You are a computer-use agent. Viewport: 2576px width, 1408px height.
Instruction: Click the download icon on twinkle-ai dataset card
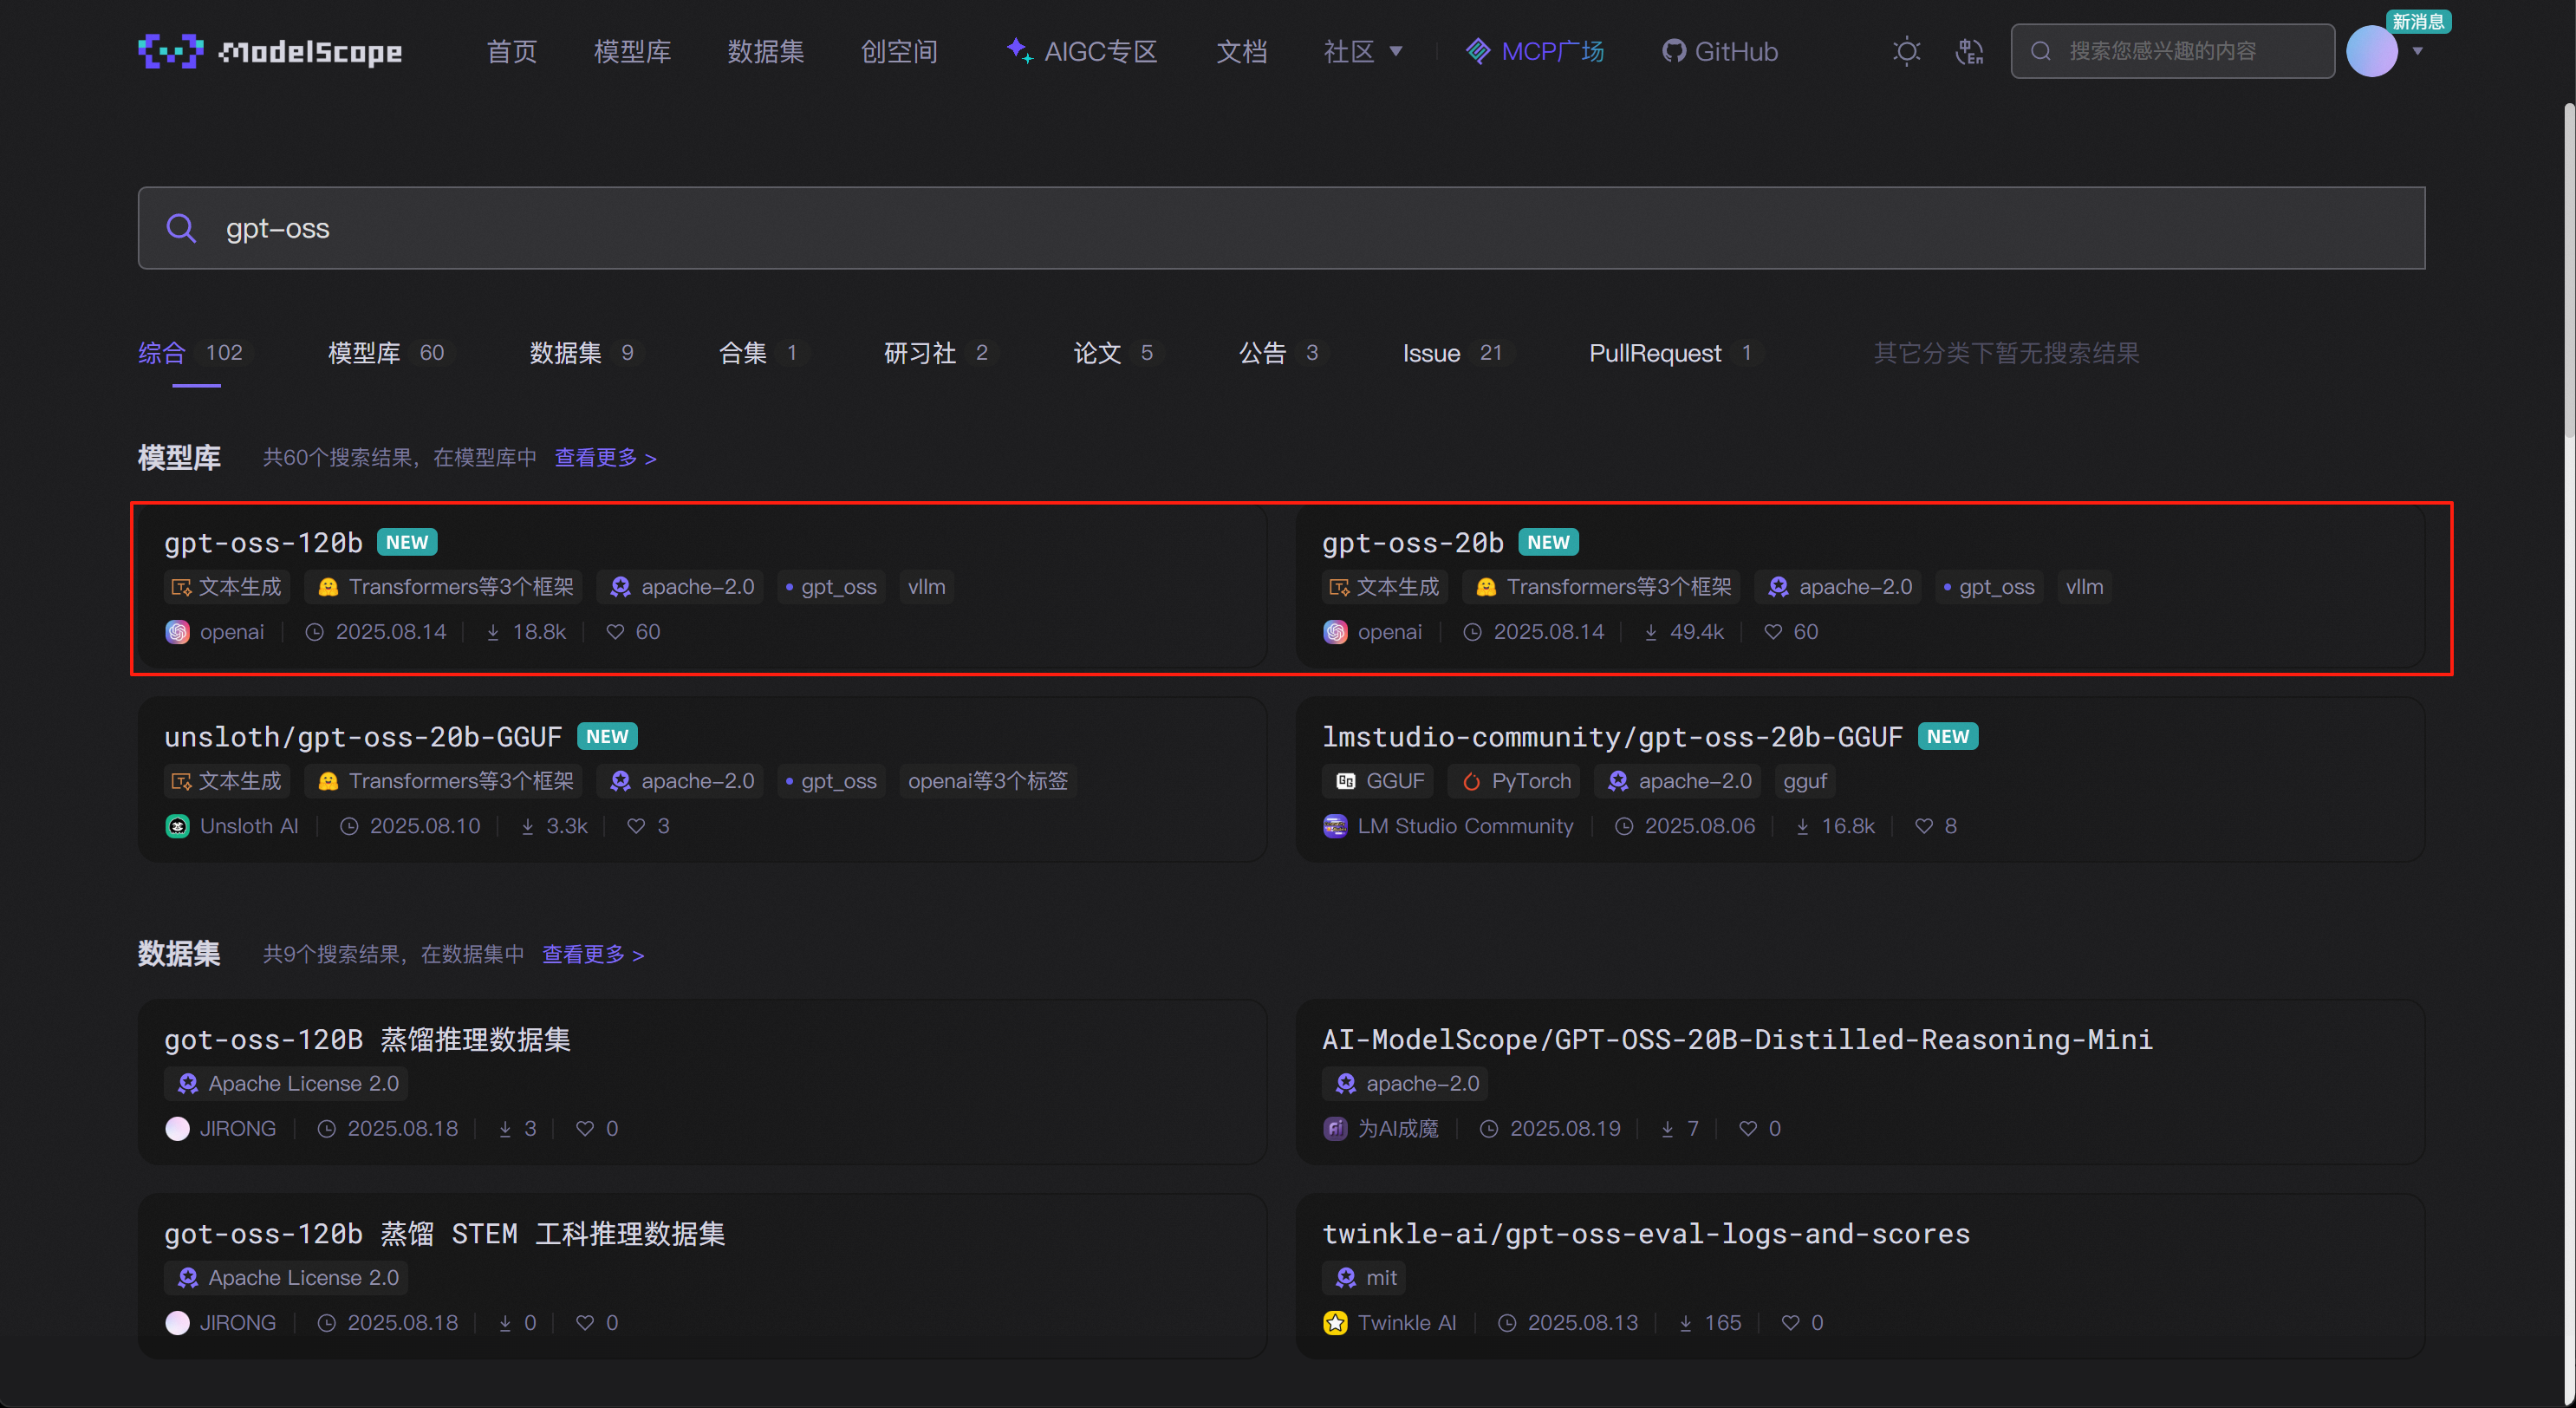point(1686,1323)
